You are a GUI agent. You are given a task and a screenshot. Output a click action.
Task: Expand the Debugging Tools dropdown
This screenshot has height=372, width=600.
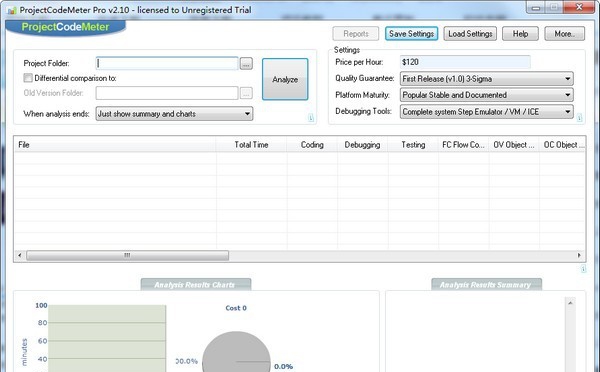(486, 112)
